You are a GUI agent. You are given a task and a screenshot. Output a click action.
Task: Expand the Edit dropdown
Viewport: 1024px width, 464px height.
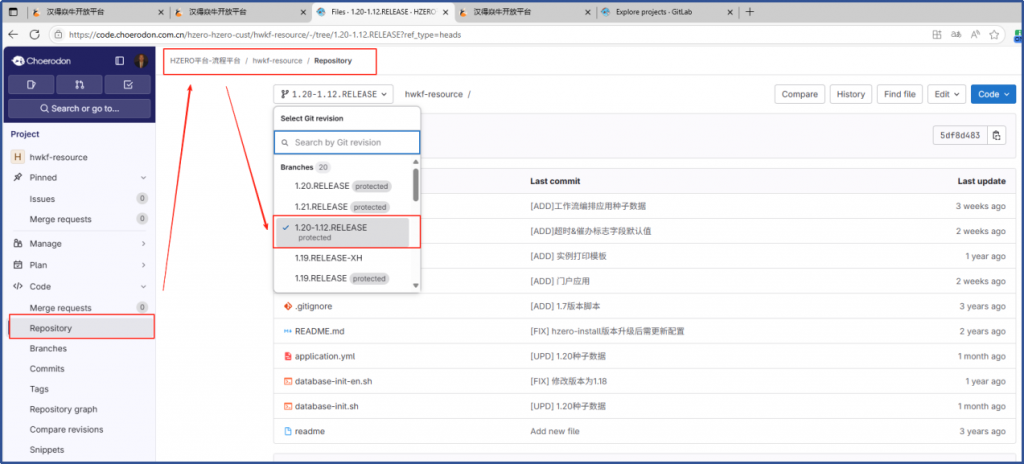point(945,94)
